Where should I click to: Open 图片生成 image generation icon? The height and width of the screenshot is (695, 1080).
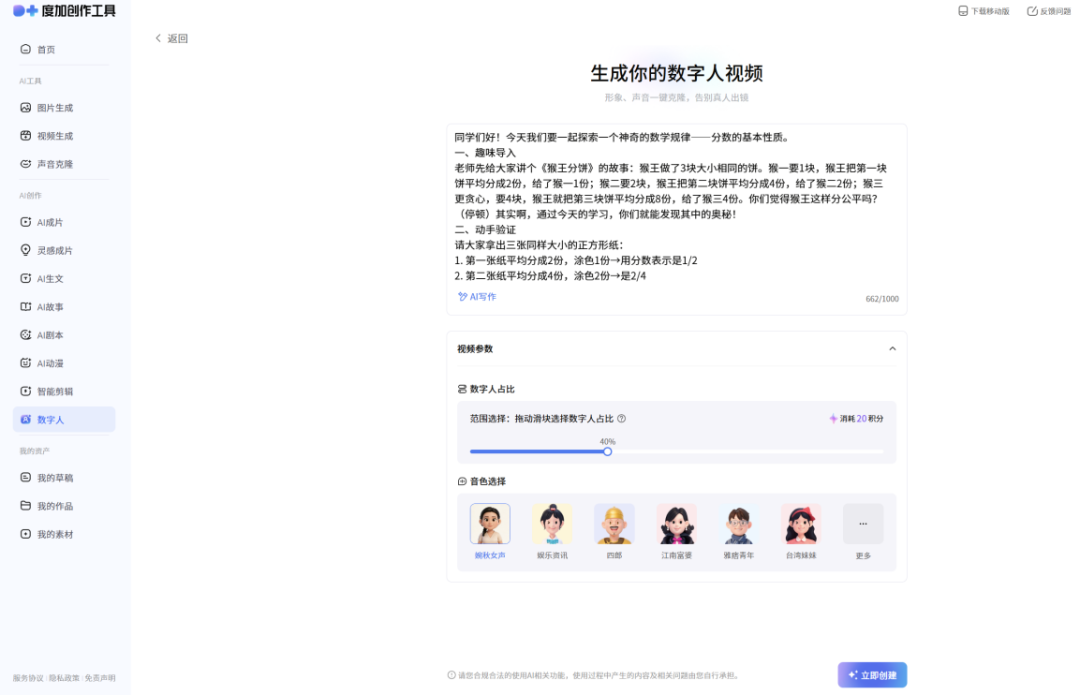25,107
